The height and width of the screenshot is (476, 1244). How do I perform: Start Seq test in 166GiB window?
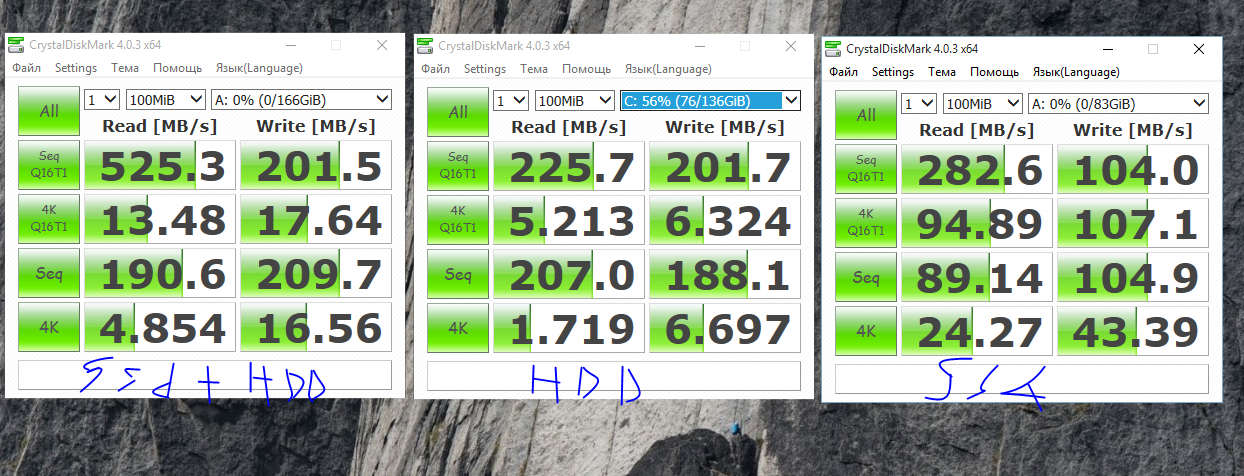point(48,273)
